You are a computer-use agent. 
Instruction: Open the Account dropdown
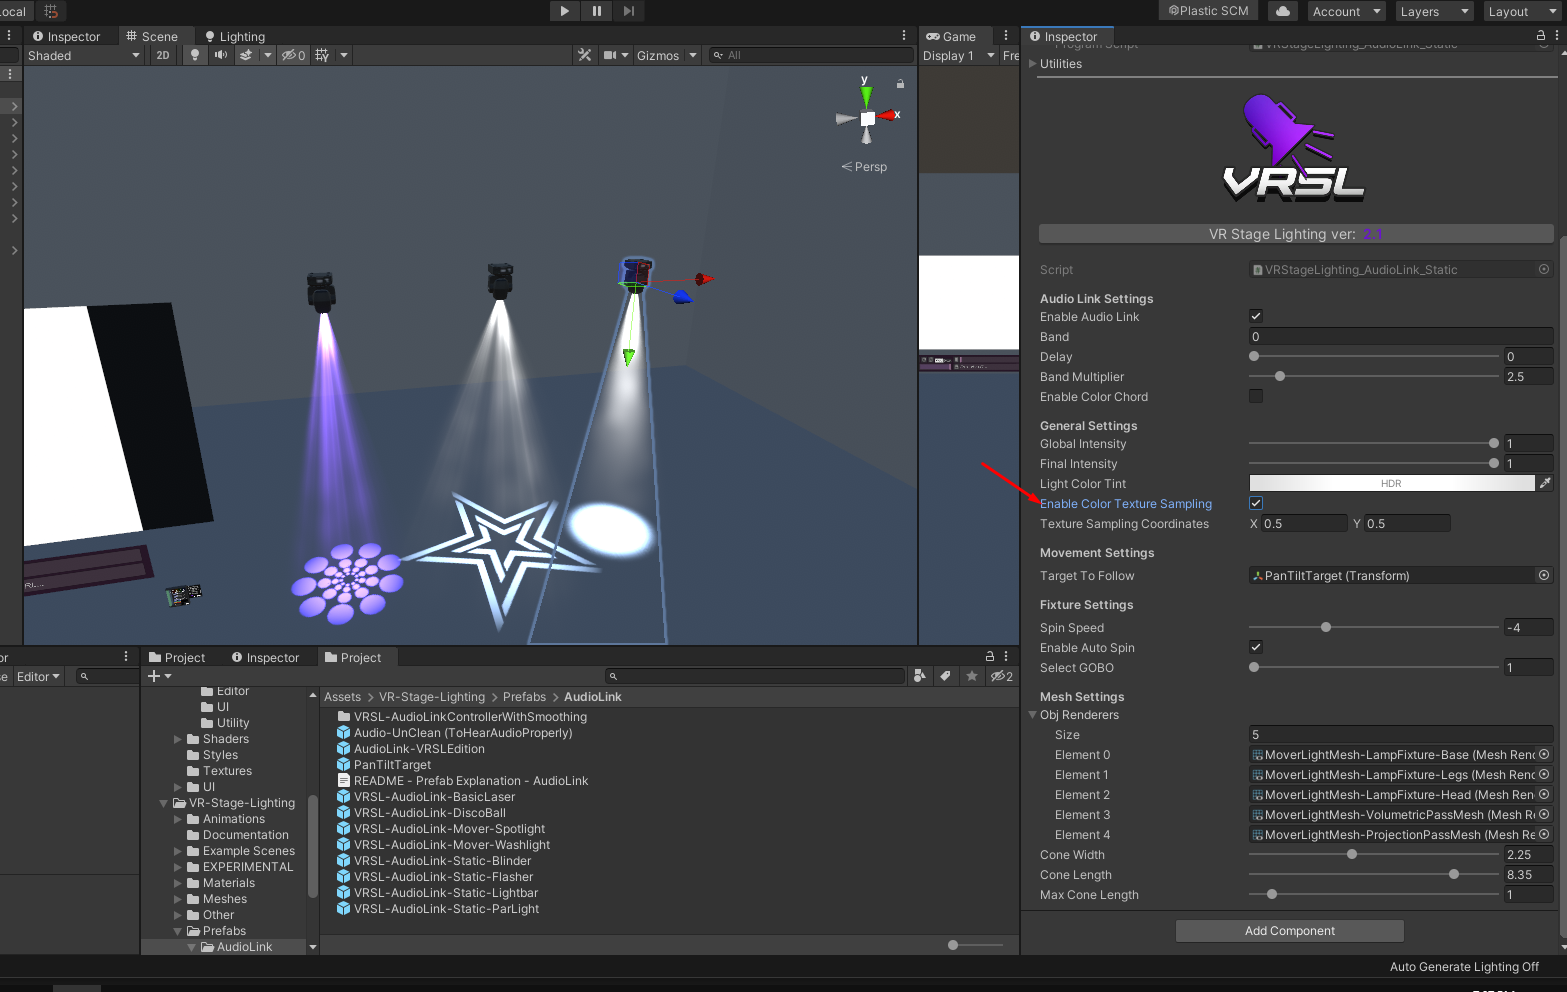pyautogui.click(x=1346, y=11)
